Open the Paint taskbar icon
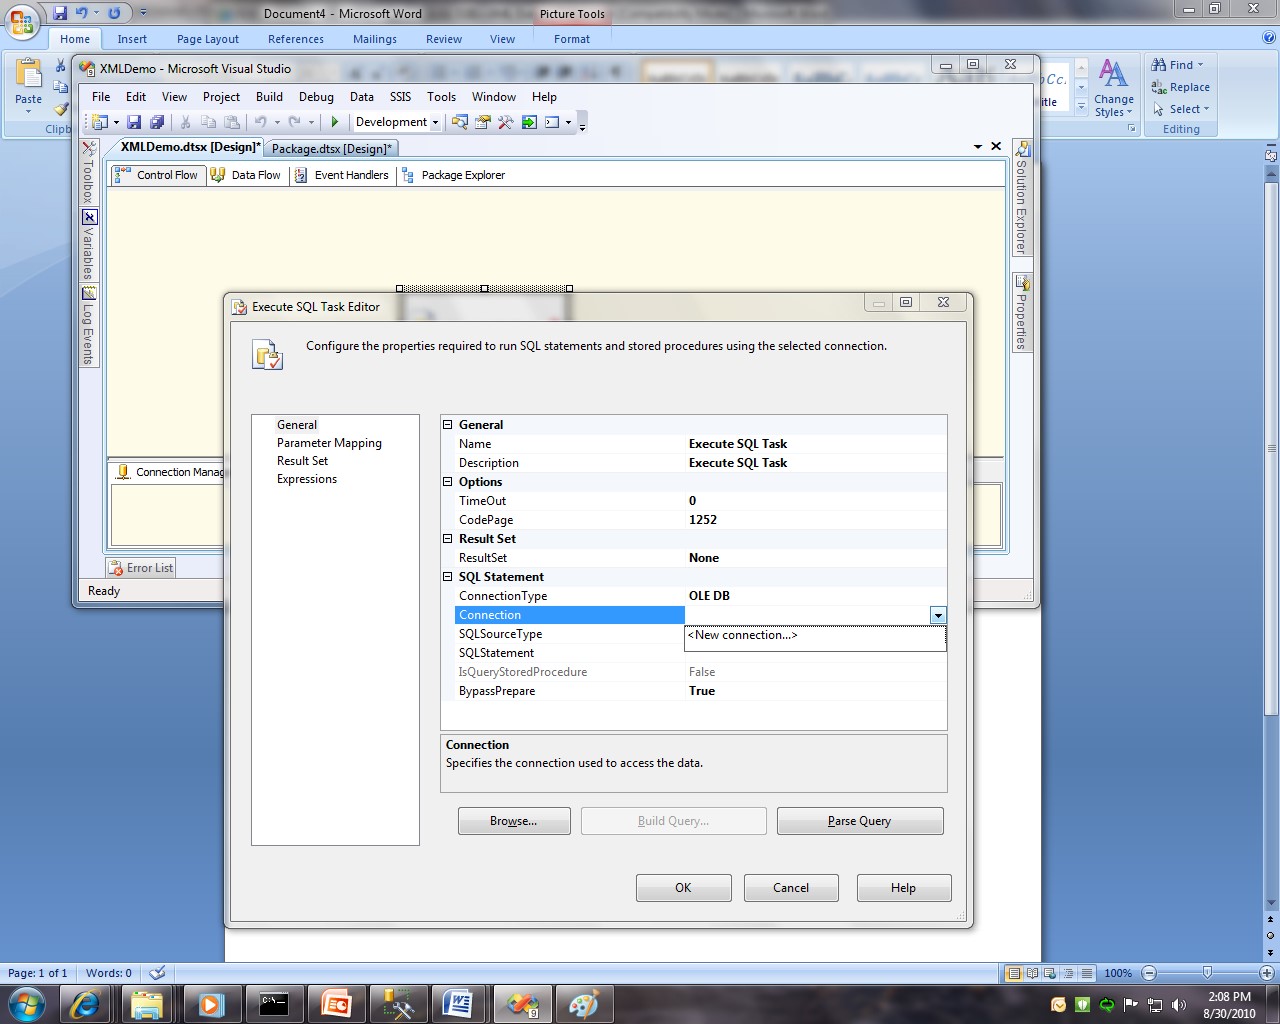Viewport: 1280px width, 1024px height. (582, 1003)
